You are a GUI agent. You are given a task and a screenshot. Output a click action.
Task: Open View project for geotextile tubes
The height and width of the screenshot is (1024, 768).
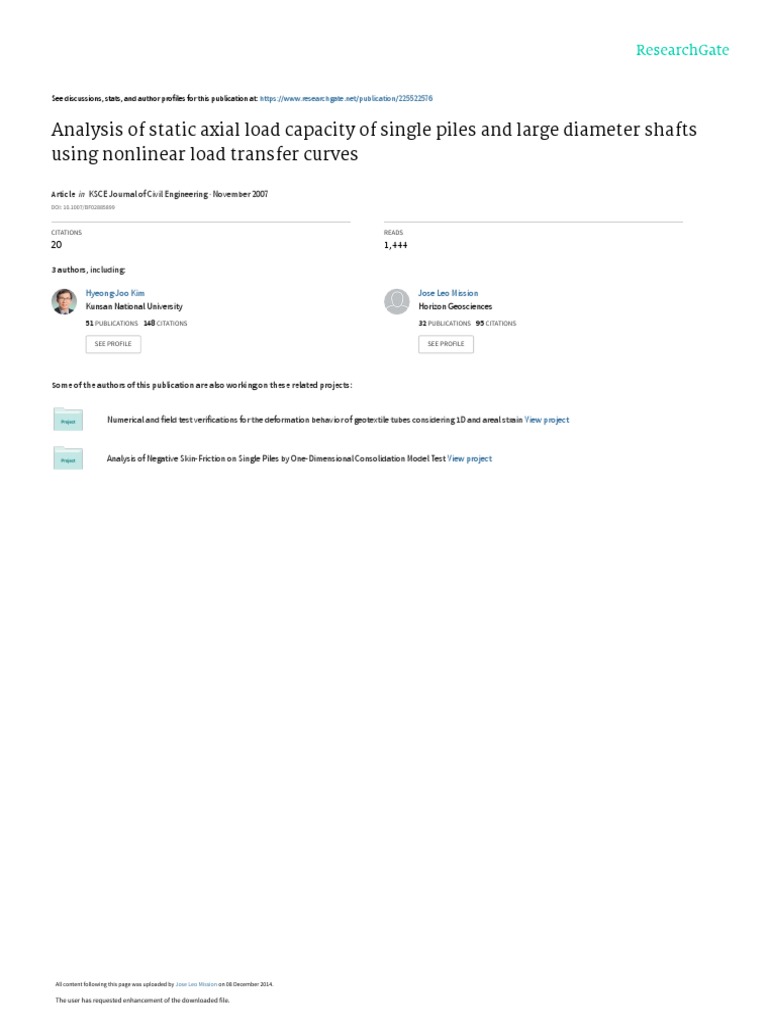point(547,420)
